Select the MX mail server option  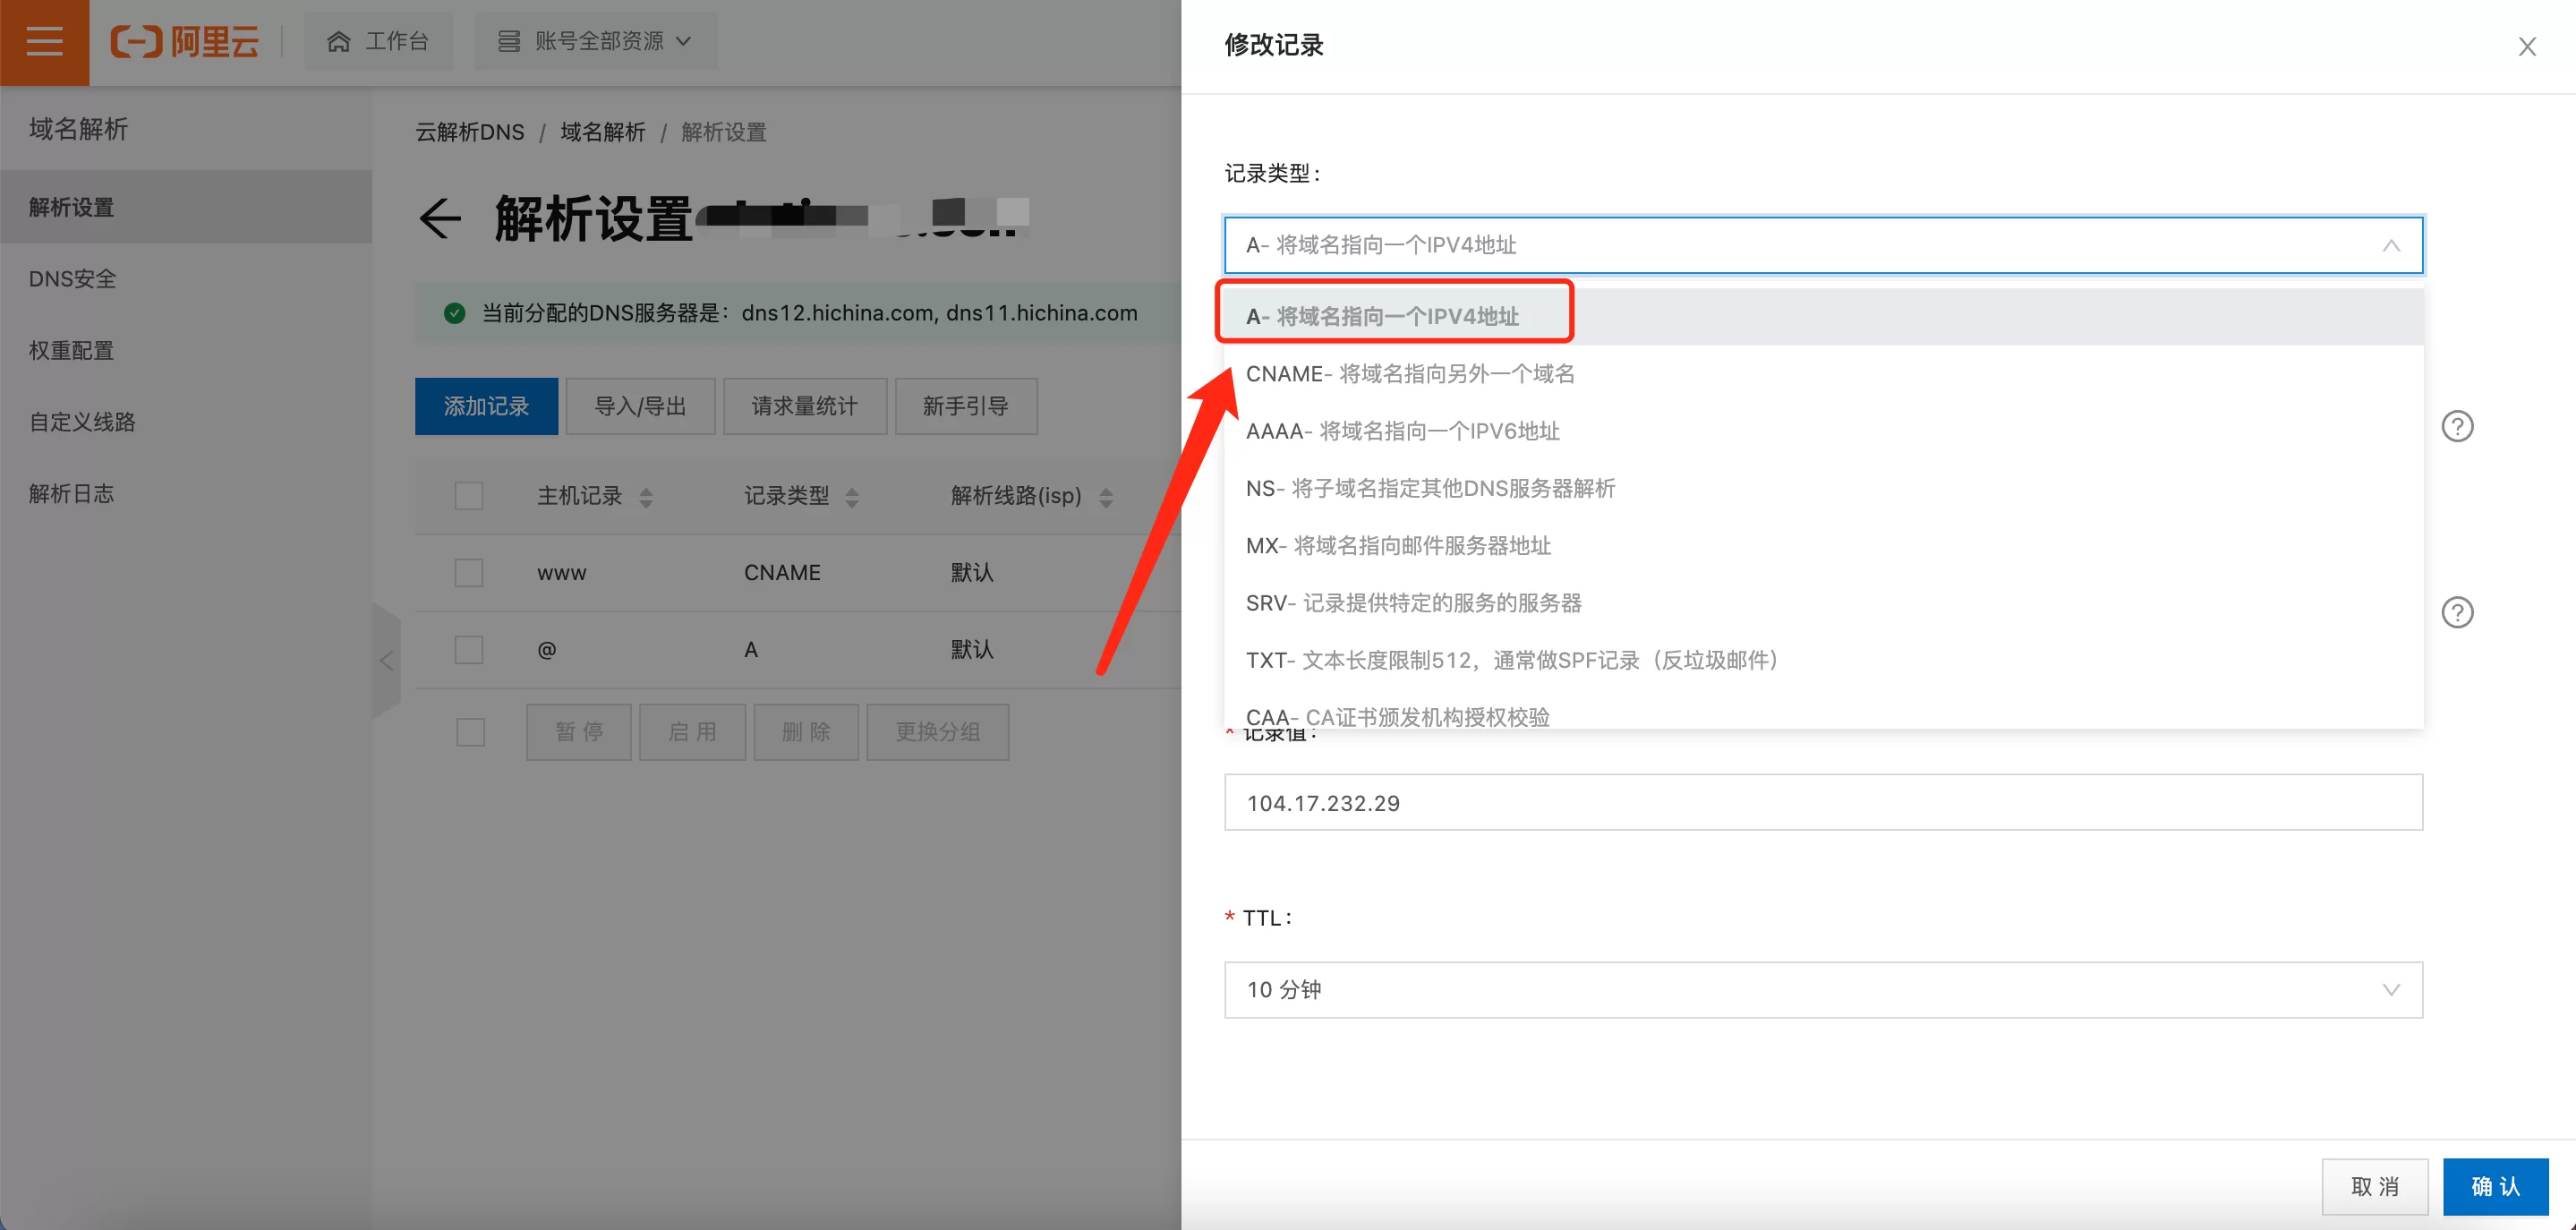(x=1823, y=545)
